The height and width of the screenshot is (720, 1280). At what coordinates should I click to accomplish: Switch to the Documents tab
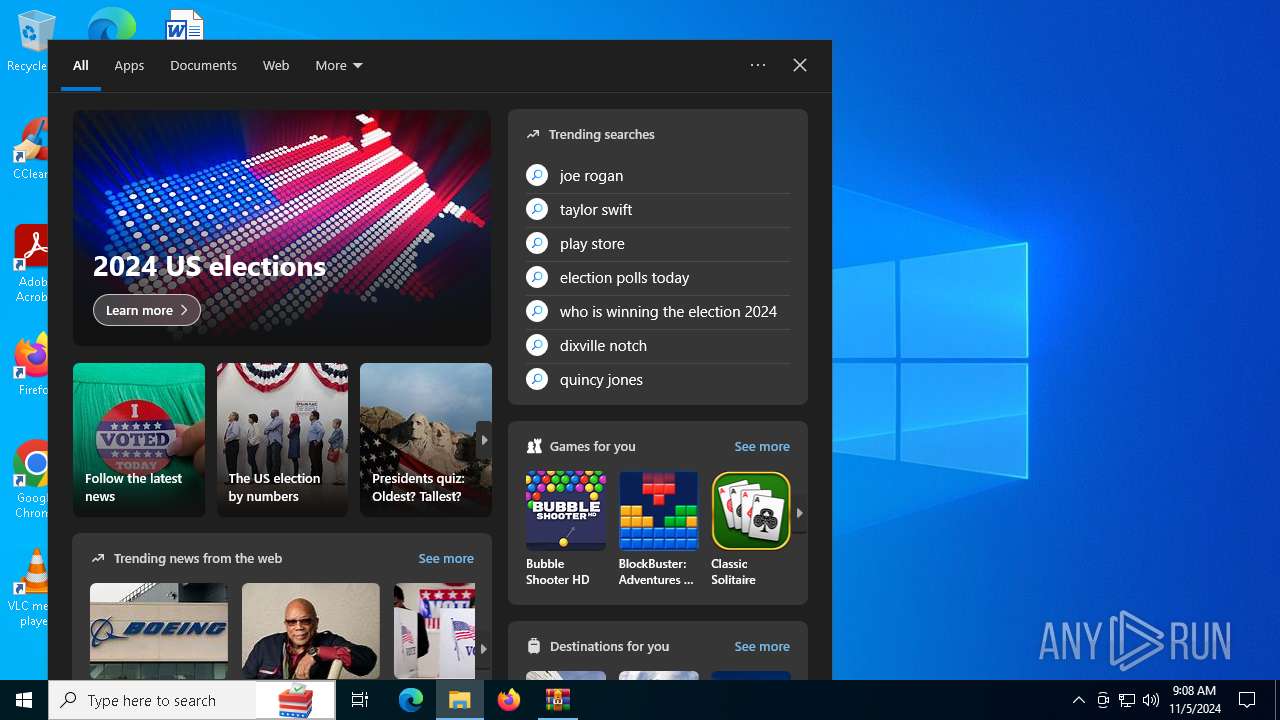(x=203, y=65)
